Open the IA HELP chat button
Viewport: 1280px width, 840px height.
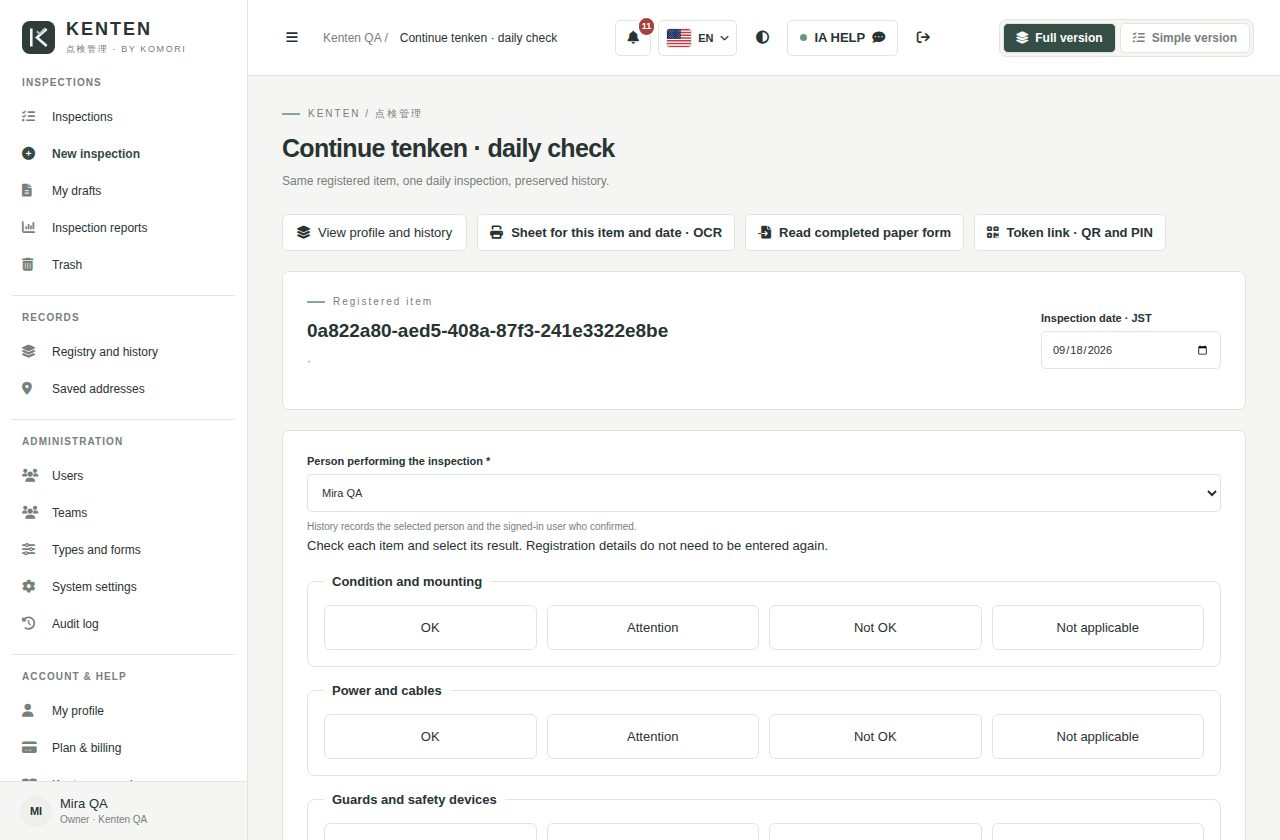point(842,38)
